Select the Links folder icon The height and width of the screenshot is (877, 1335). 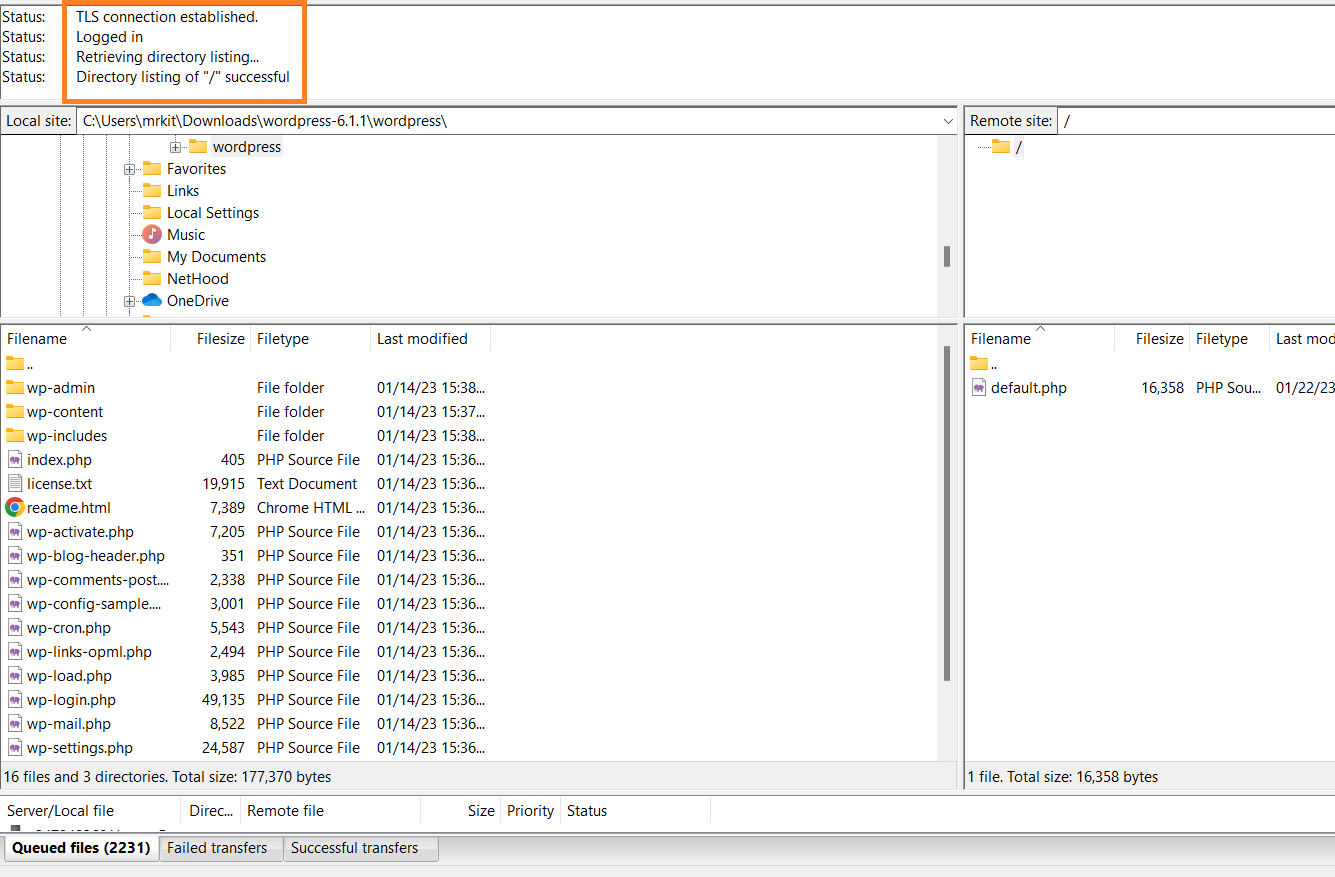point(152,191)
